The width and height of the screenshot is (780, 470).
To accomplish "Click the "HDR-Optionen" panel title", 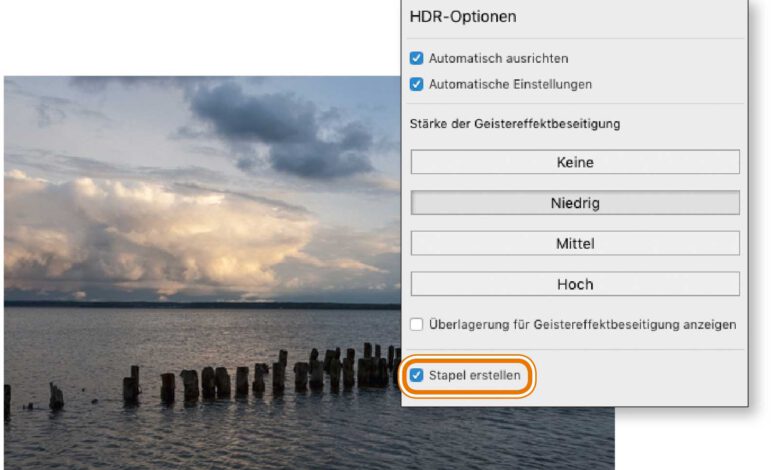I will coord(463,17).
